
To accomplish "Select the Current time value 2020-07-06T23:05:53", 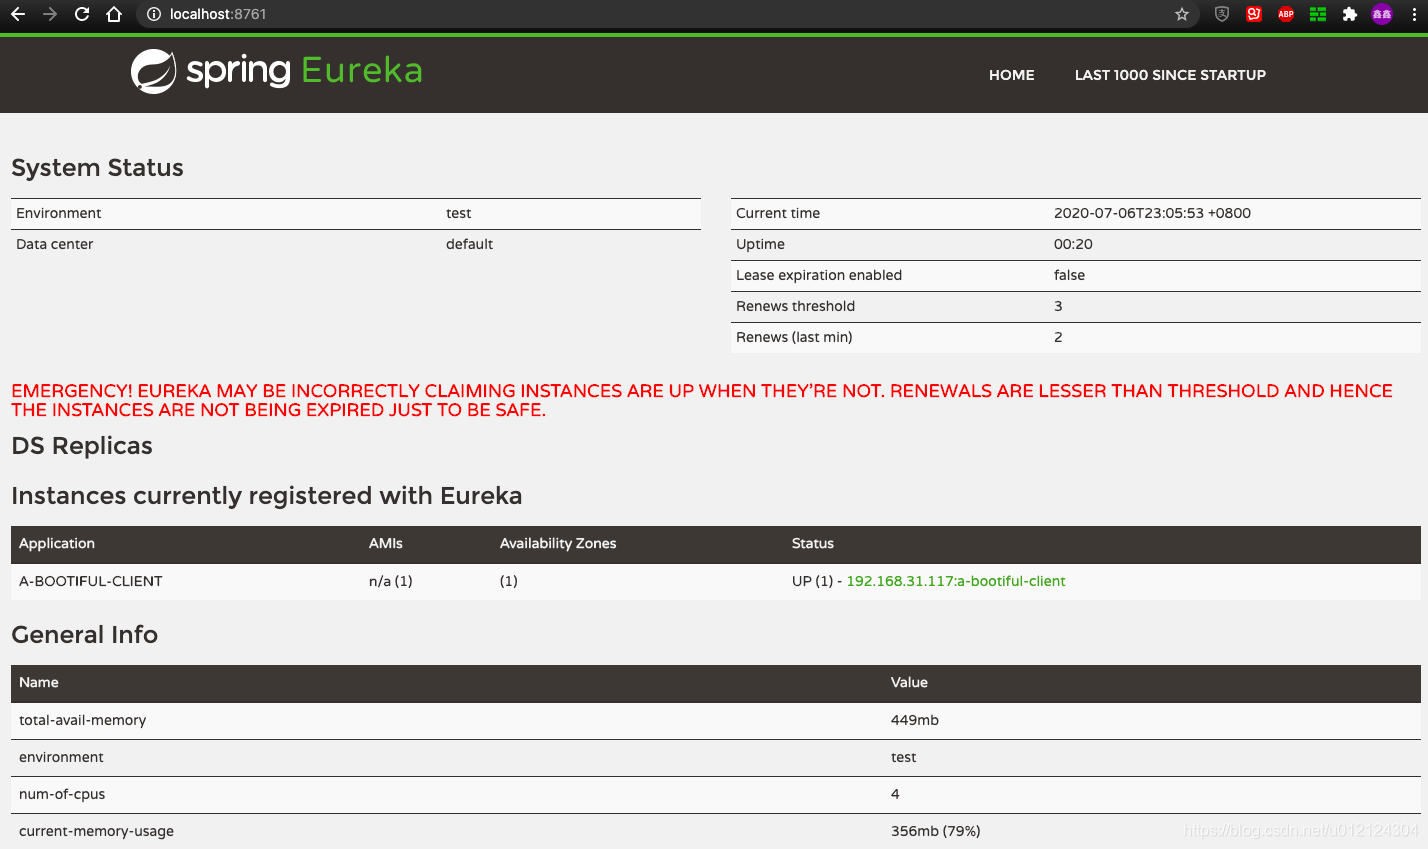I will tap(1152, 213).
